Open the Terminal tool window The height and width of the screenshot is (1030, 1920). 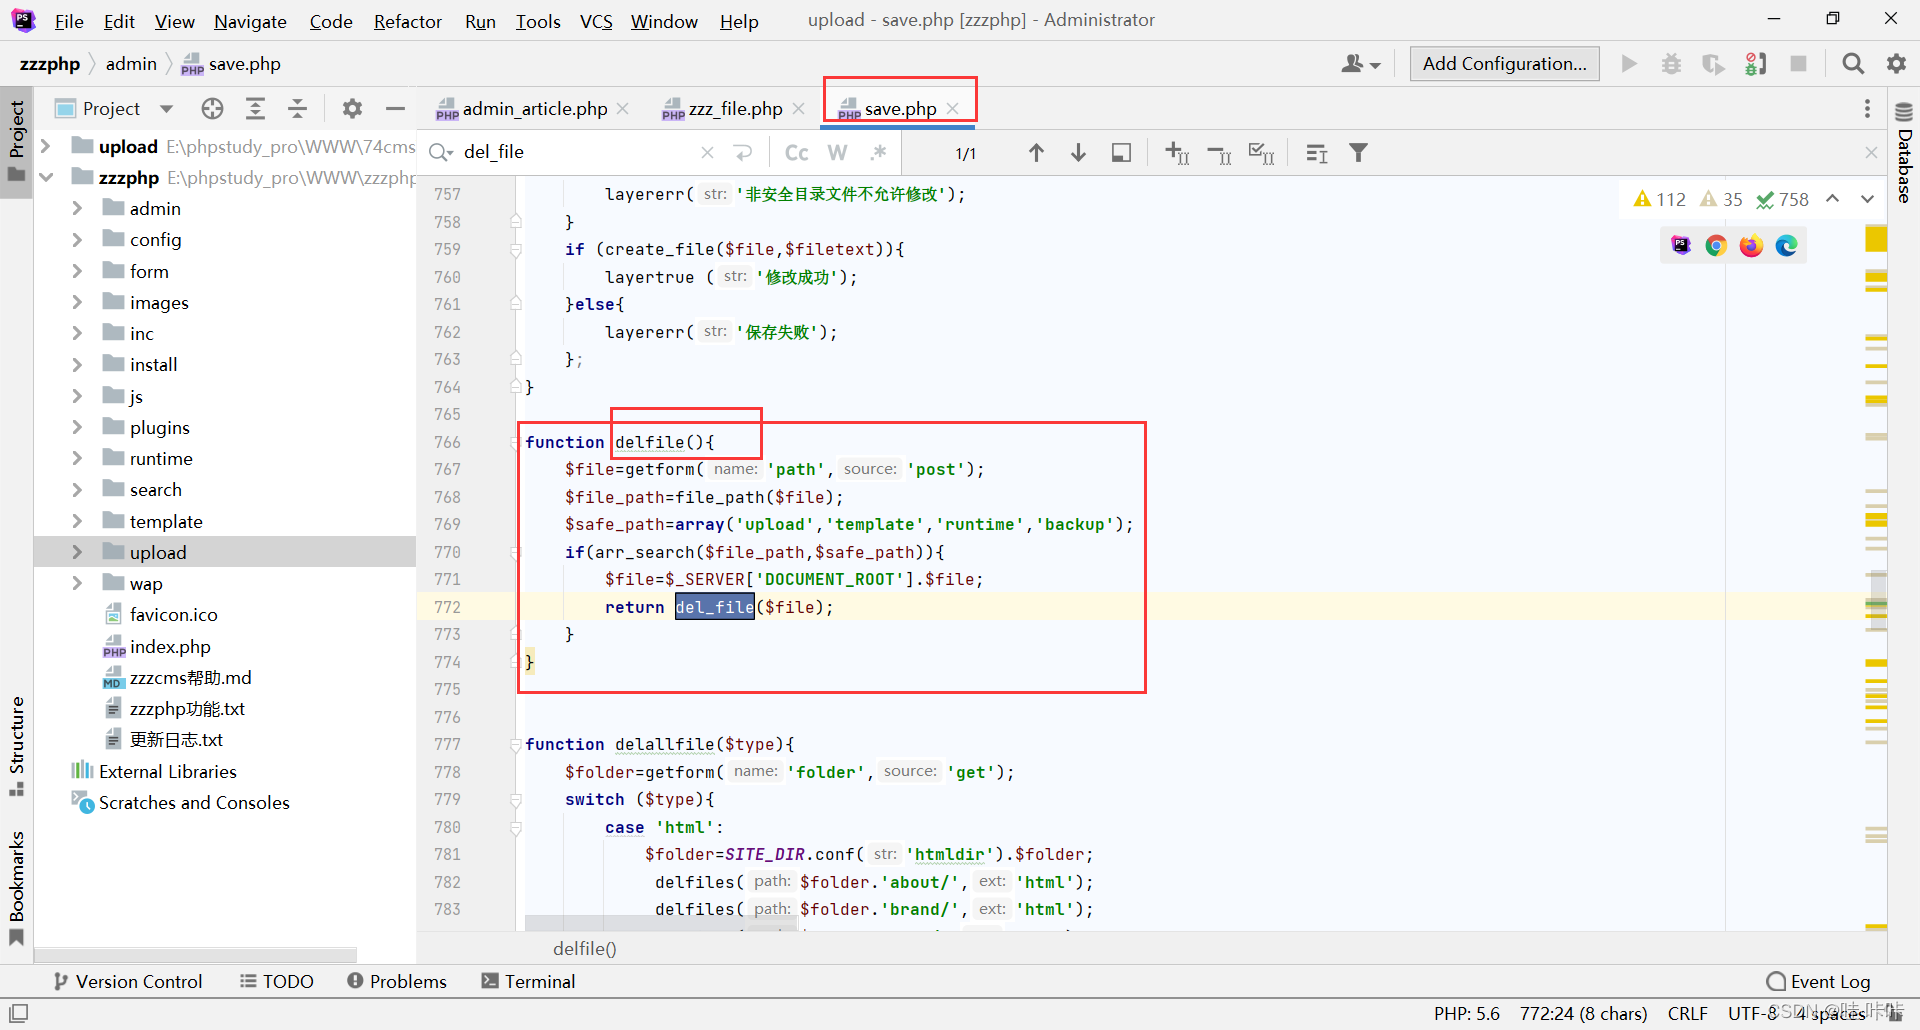coord(528,981)
